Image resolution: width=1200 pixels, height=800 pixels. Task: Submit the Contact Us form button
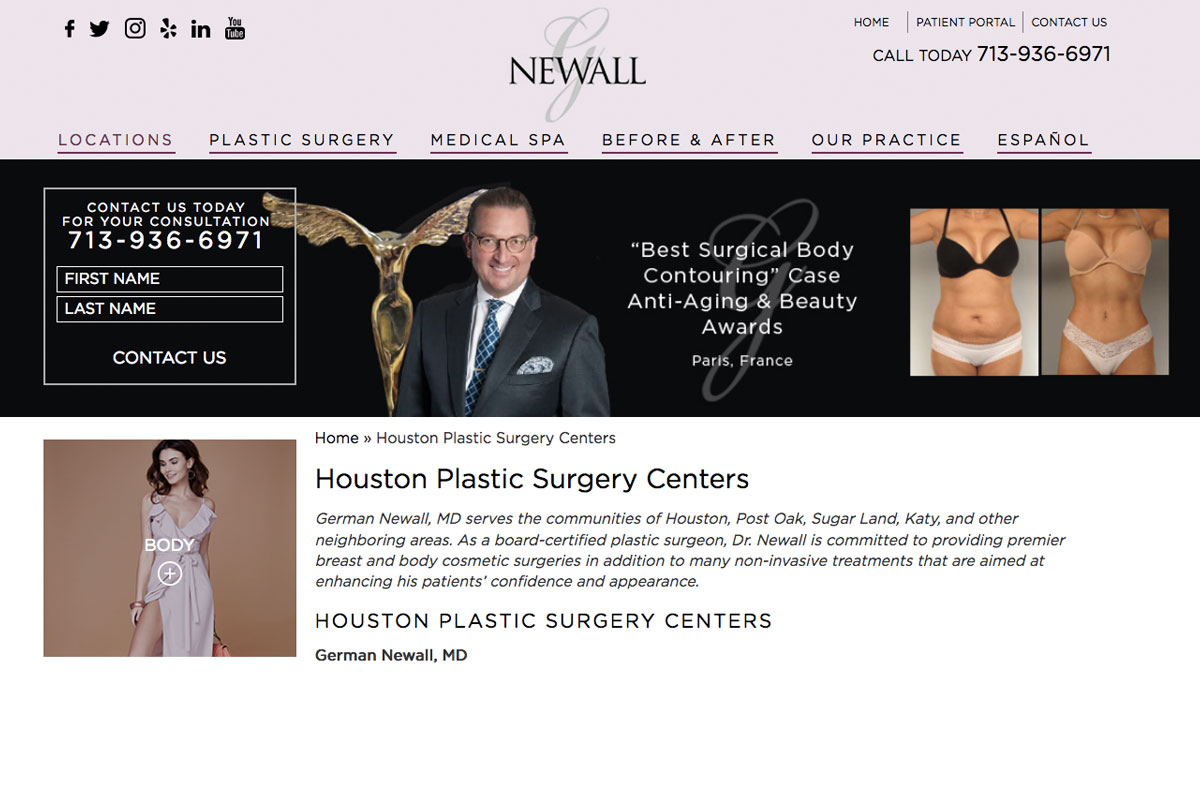(x=170, y=358)
